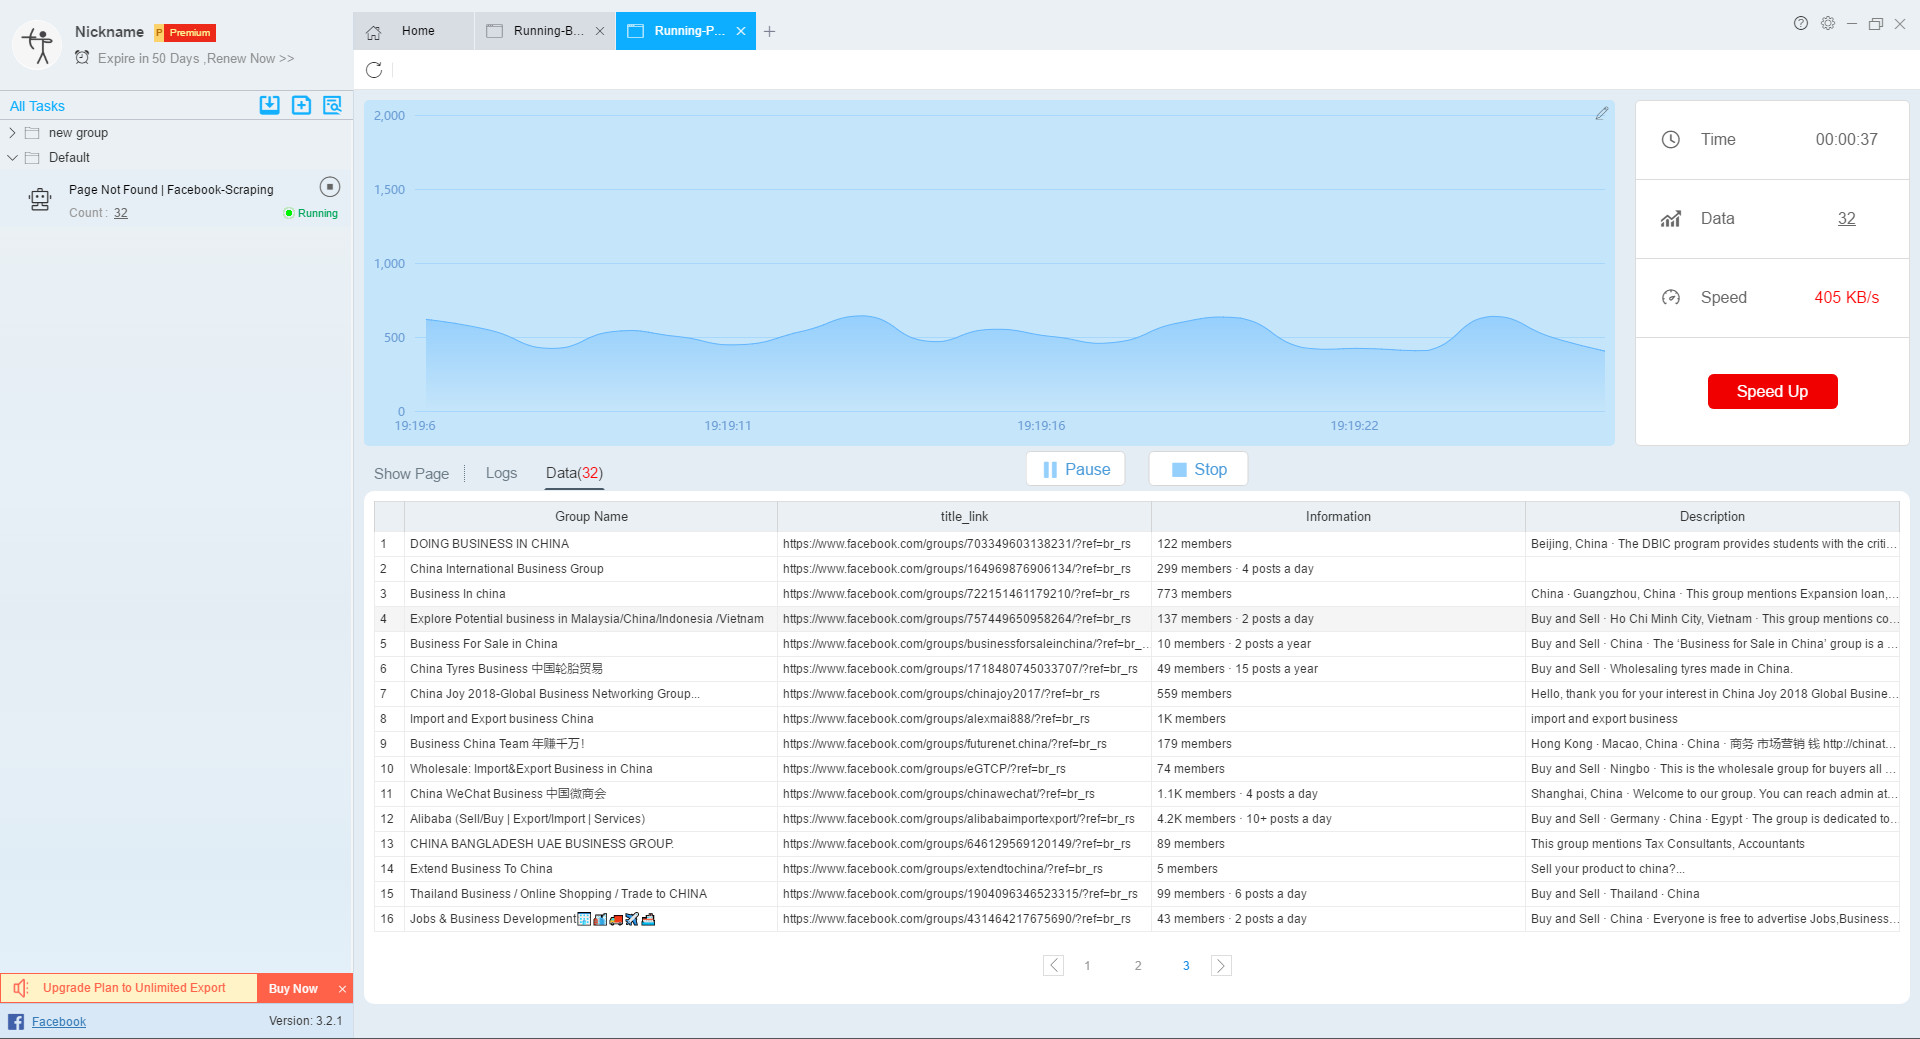Go to previous page of results
The height and width of the screenshot is (1039, 1920).
tap(1053, 965)
